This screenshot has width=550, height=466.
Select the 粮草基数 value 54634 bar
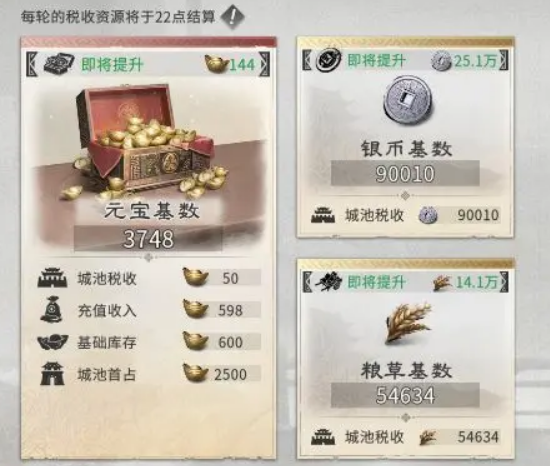pos(405,395)
